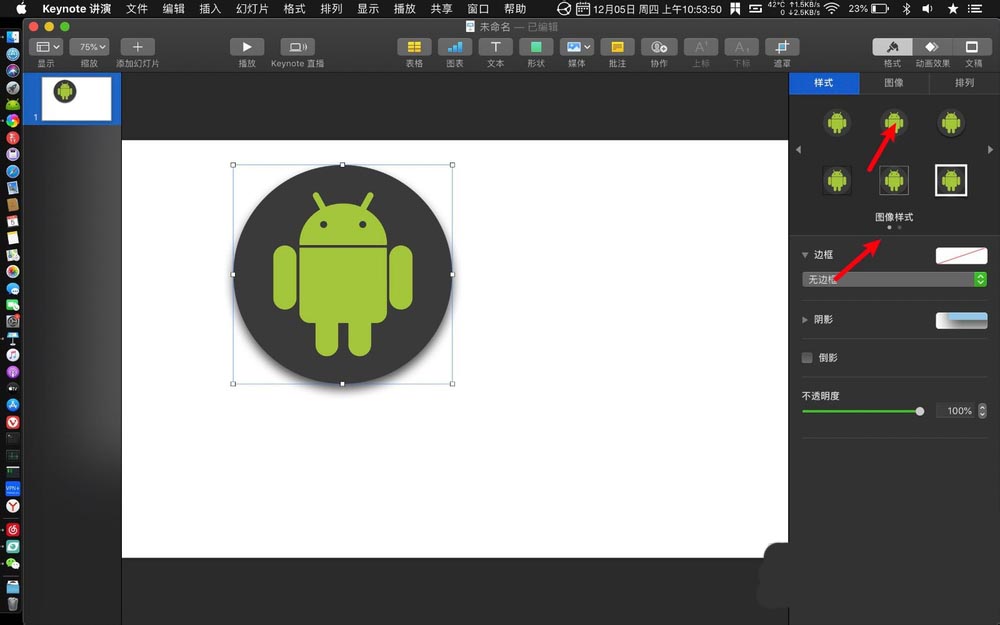Open the 75% zoom level dropdown

coord(89,47)
